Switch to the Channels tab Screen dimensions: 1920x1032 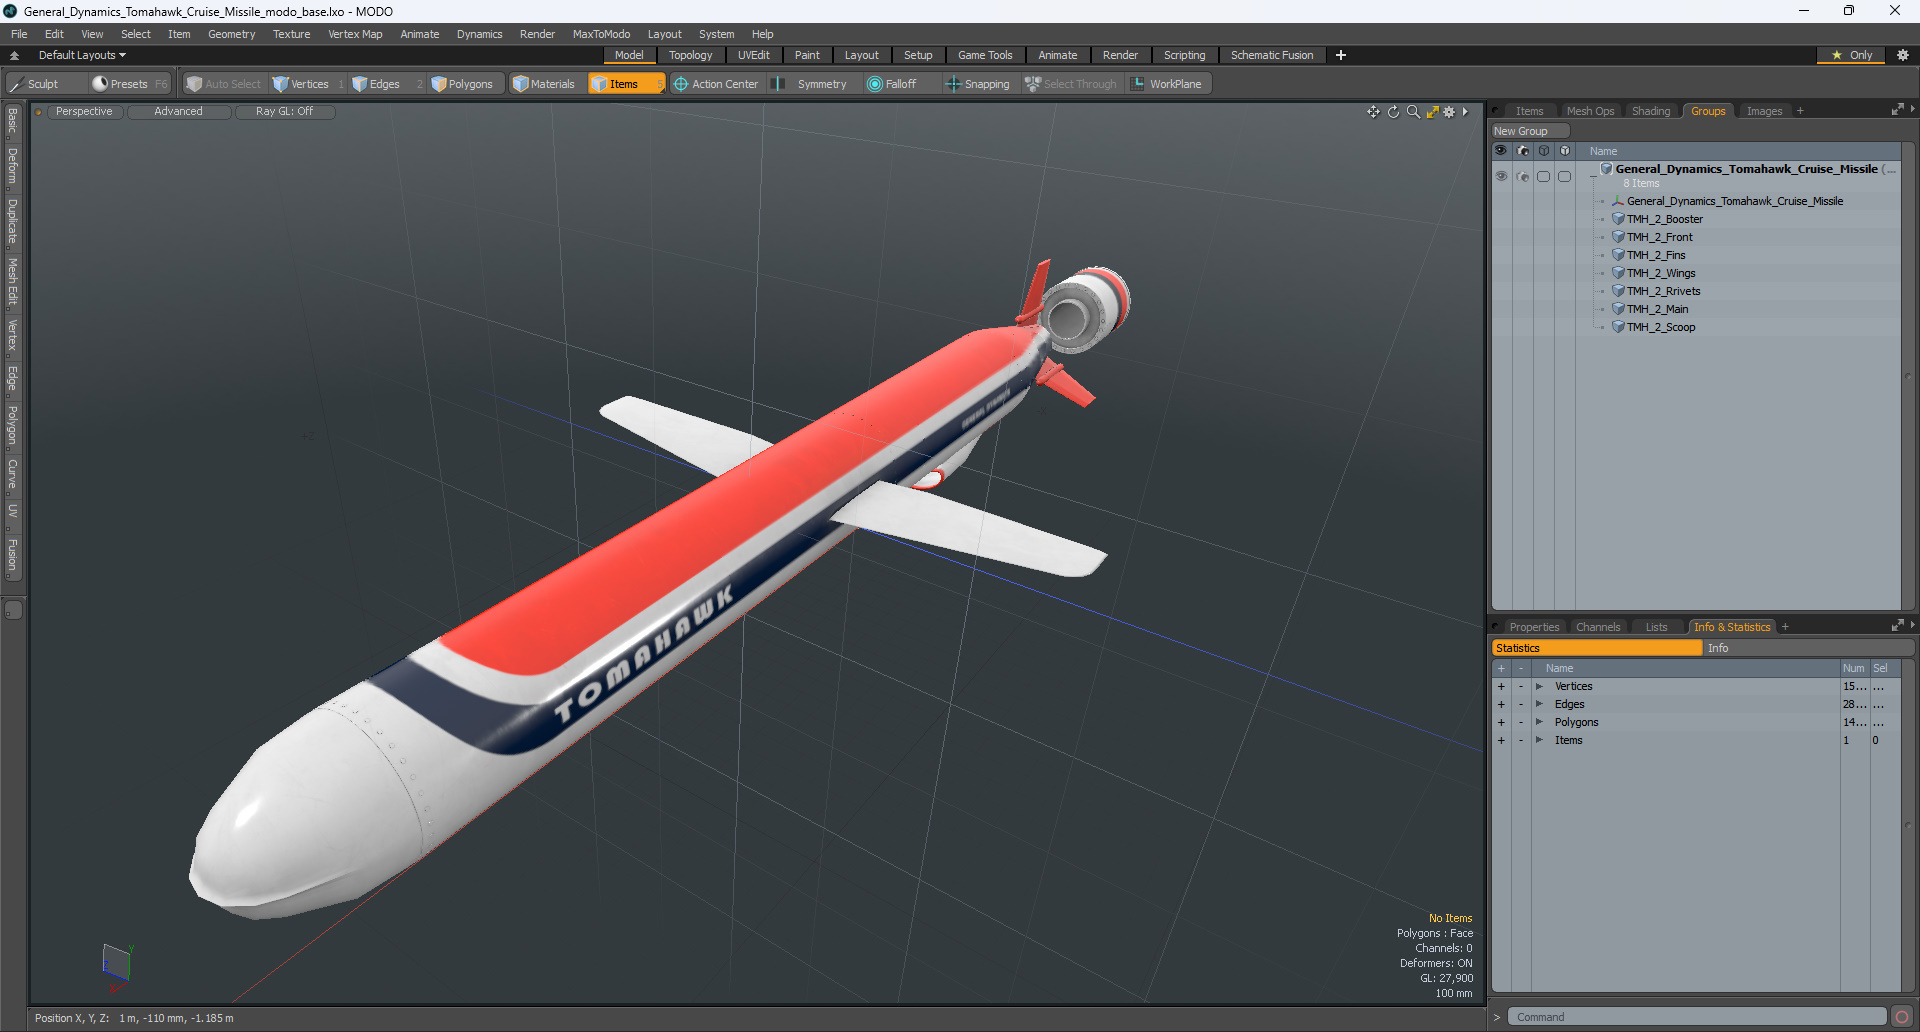[x=1597, y=627]
